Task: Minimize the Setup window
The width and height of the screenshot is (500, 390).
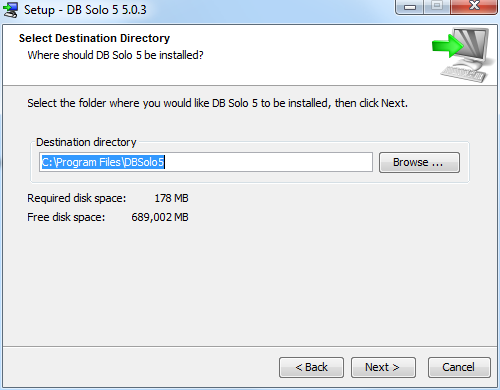Action: 410,7
